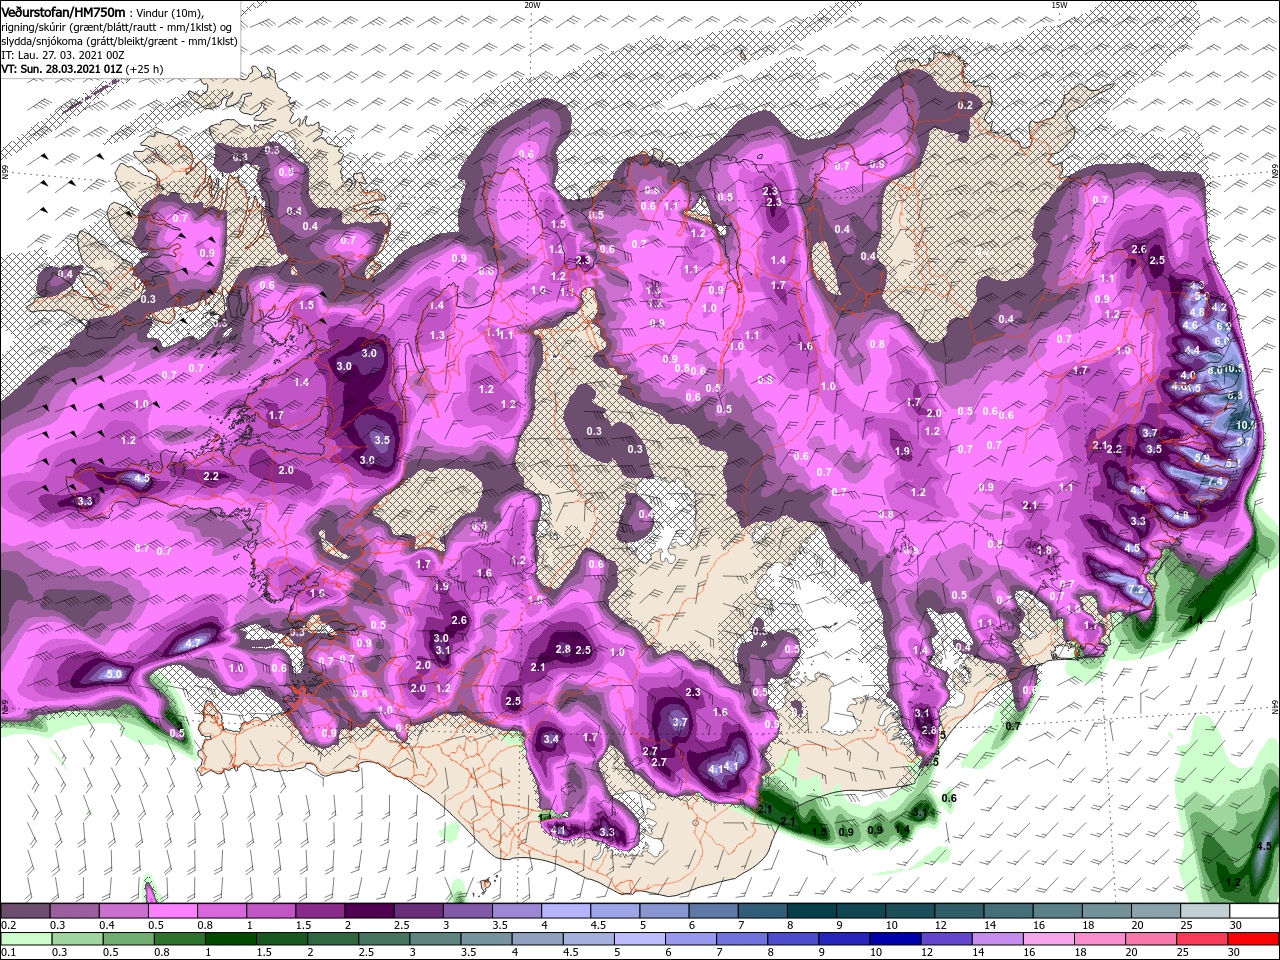
Task: Click the 'rigning/skúrir' legend description line
Action: (116, 26)
